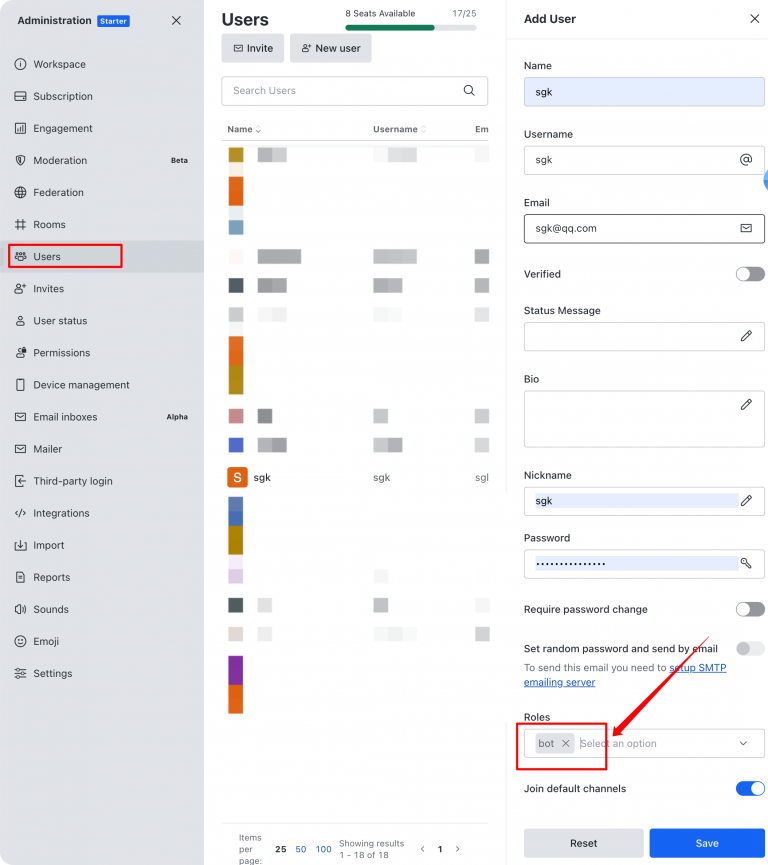Sort users by Username column
Viewport: 768px width, 865px height.
pos(399,130)
